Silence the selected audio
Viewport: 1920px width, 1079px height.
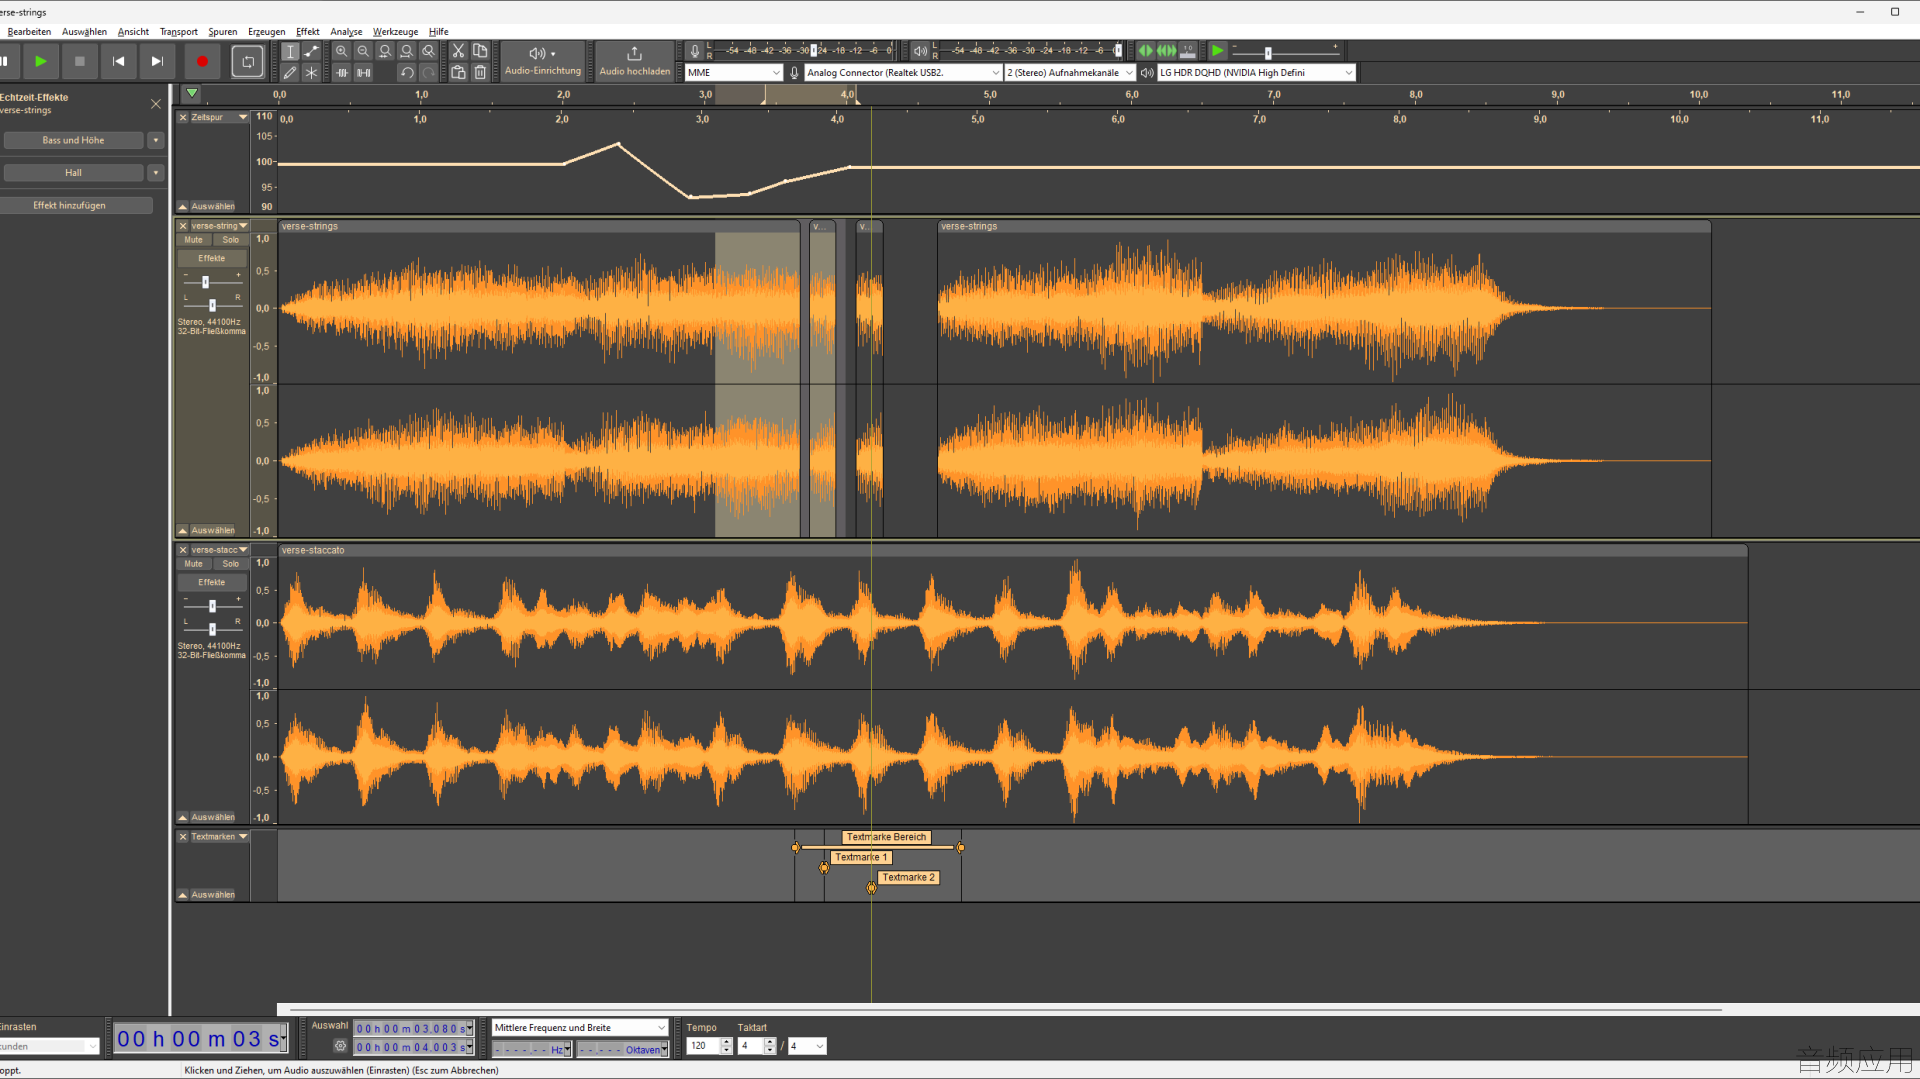coord(364,72)
